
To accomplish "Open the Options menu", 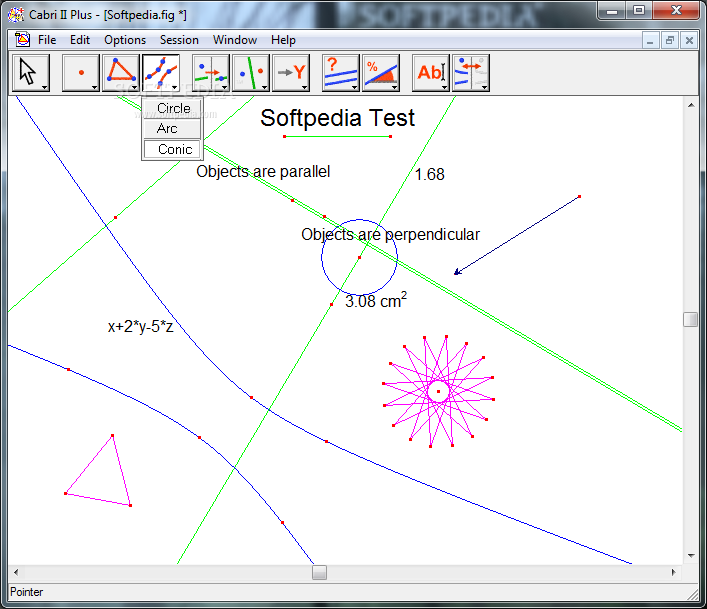I will 125,40.
